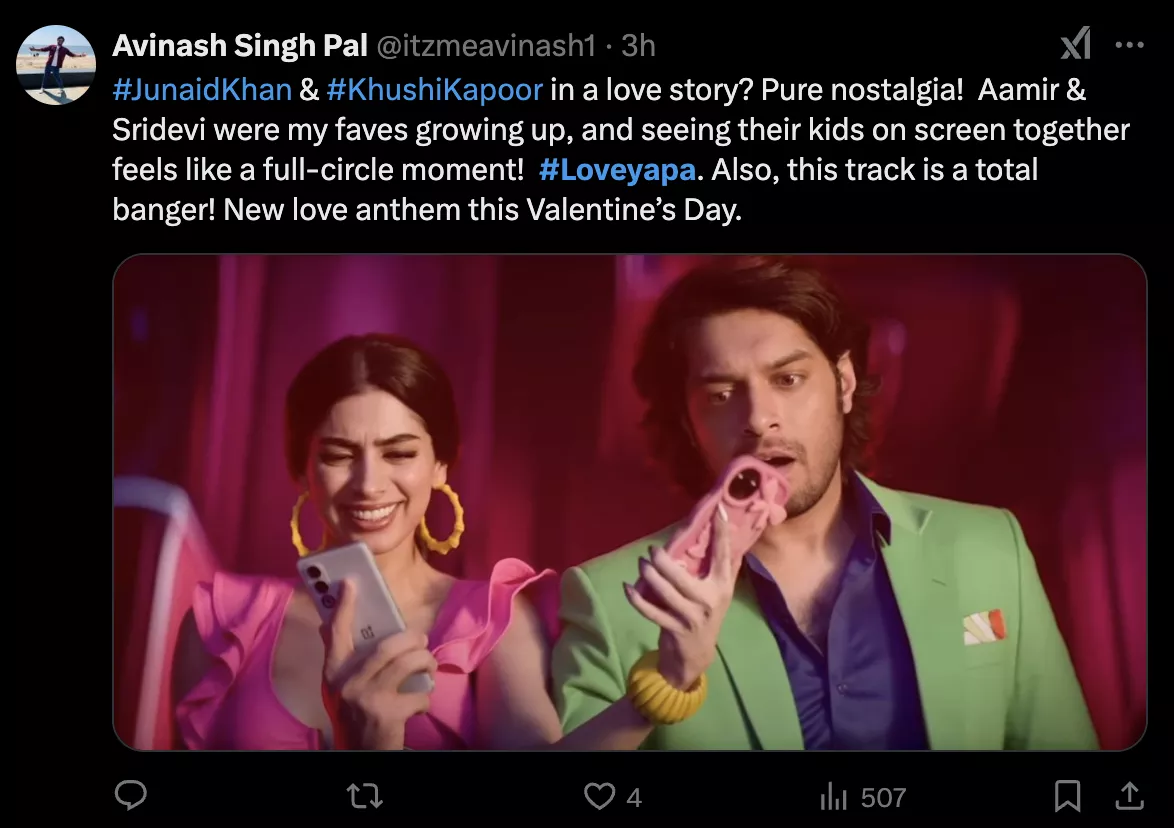
Task: Open the @itzmeavinash1 handle link
Action: click(x=486, y=45)
